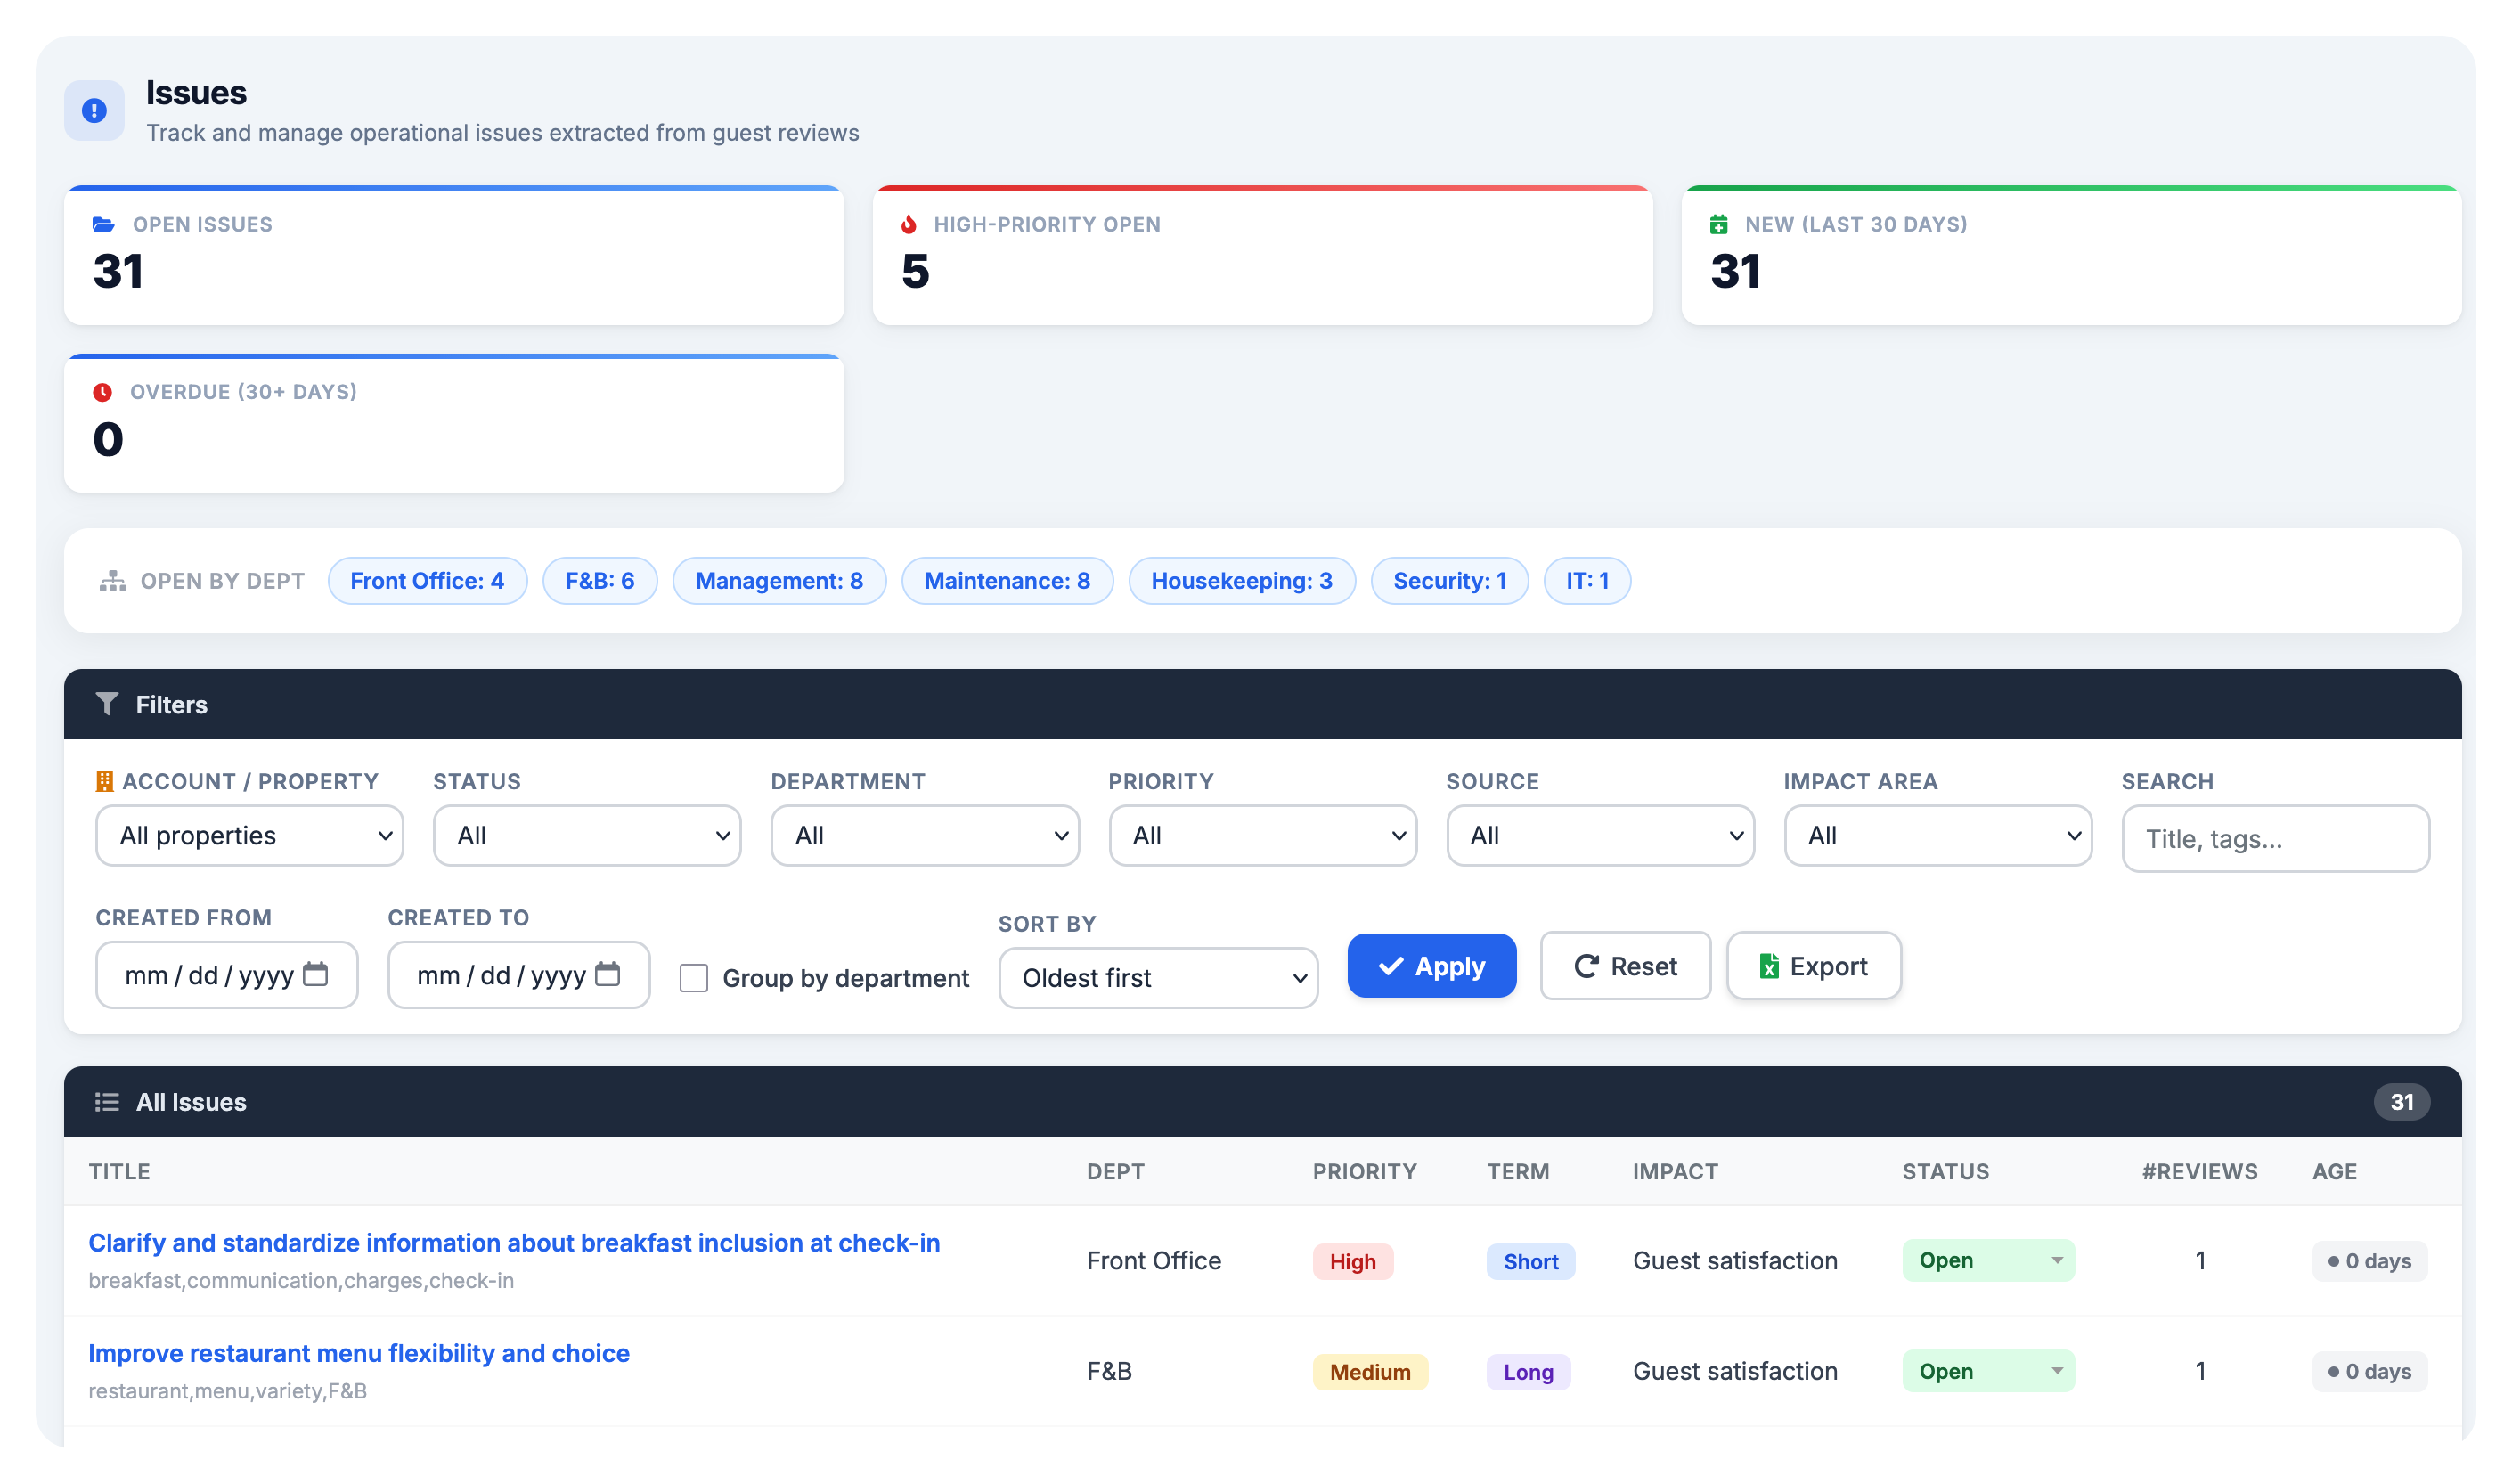Click the open folder icon by Open Issues

tap(103, 224)
